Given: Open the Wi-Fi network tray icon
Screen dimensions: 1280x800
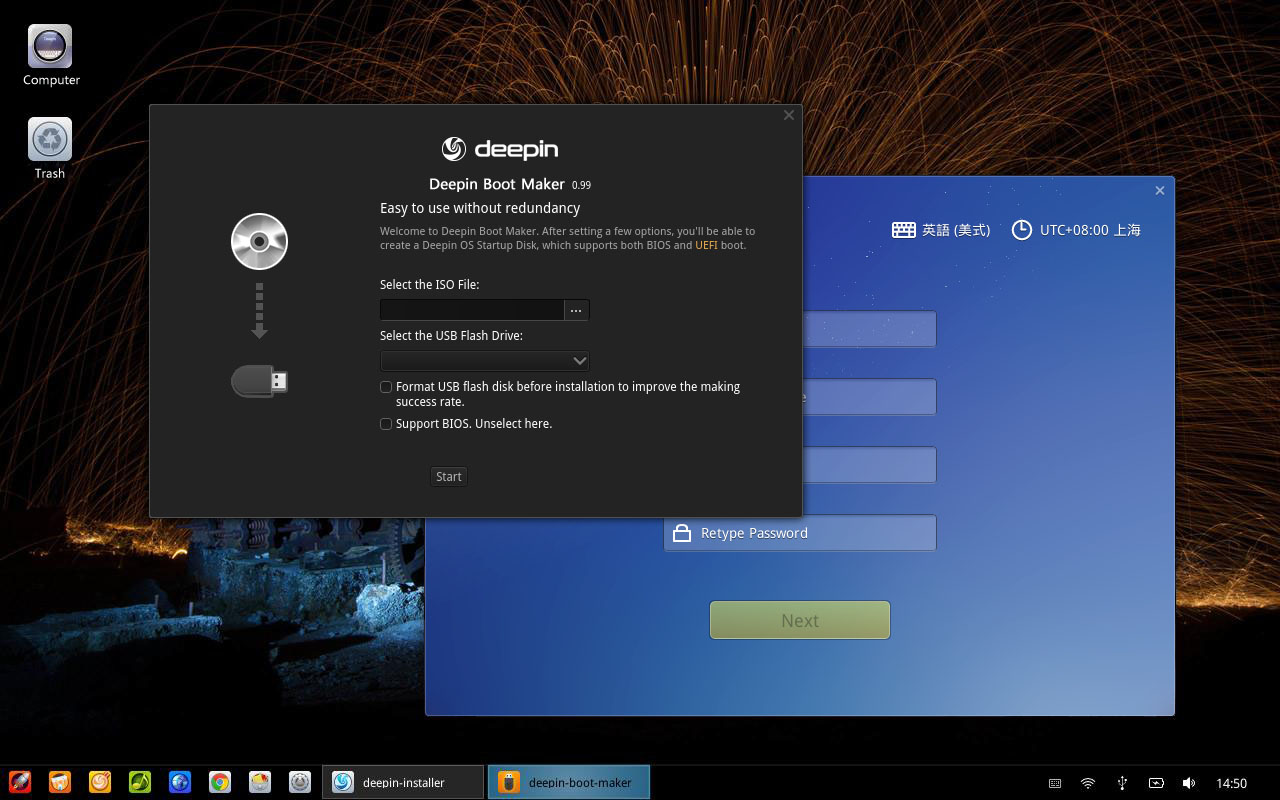Looking at the screenshot, I should (x=1088, y=783).
